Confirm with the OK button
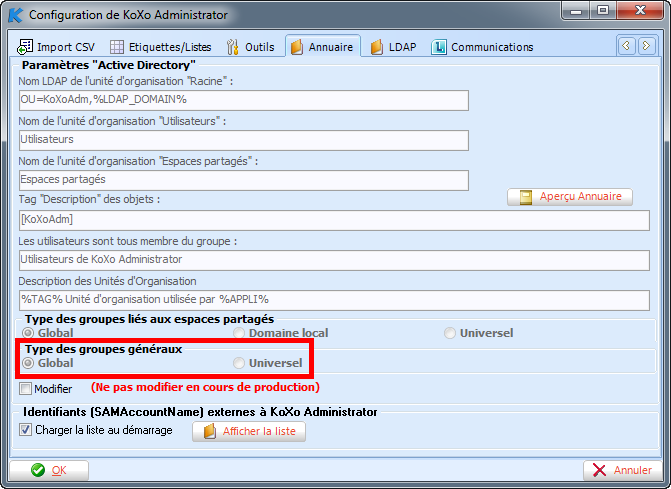The height and width of the screenshot is (489, 671). pos(49,470)
